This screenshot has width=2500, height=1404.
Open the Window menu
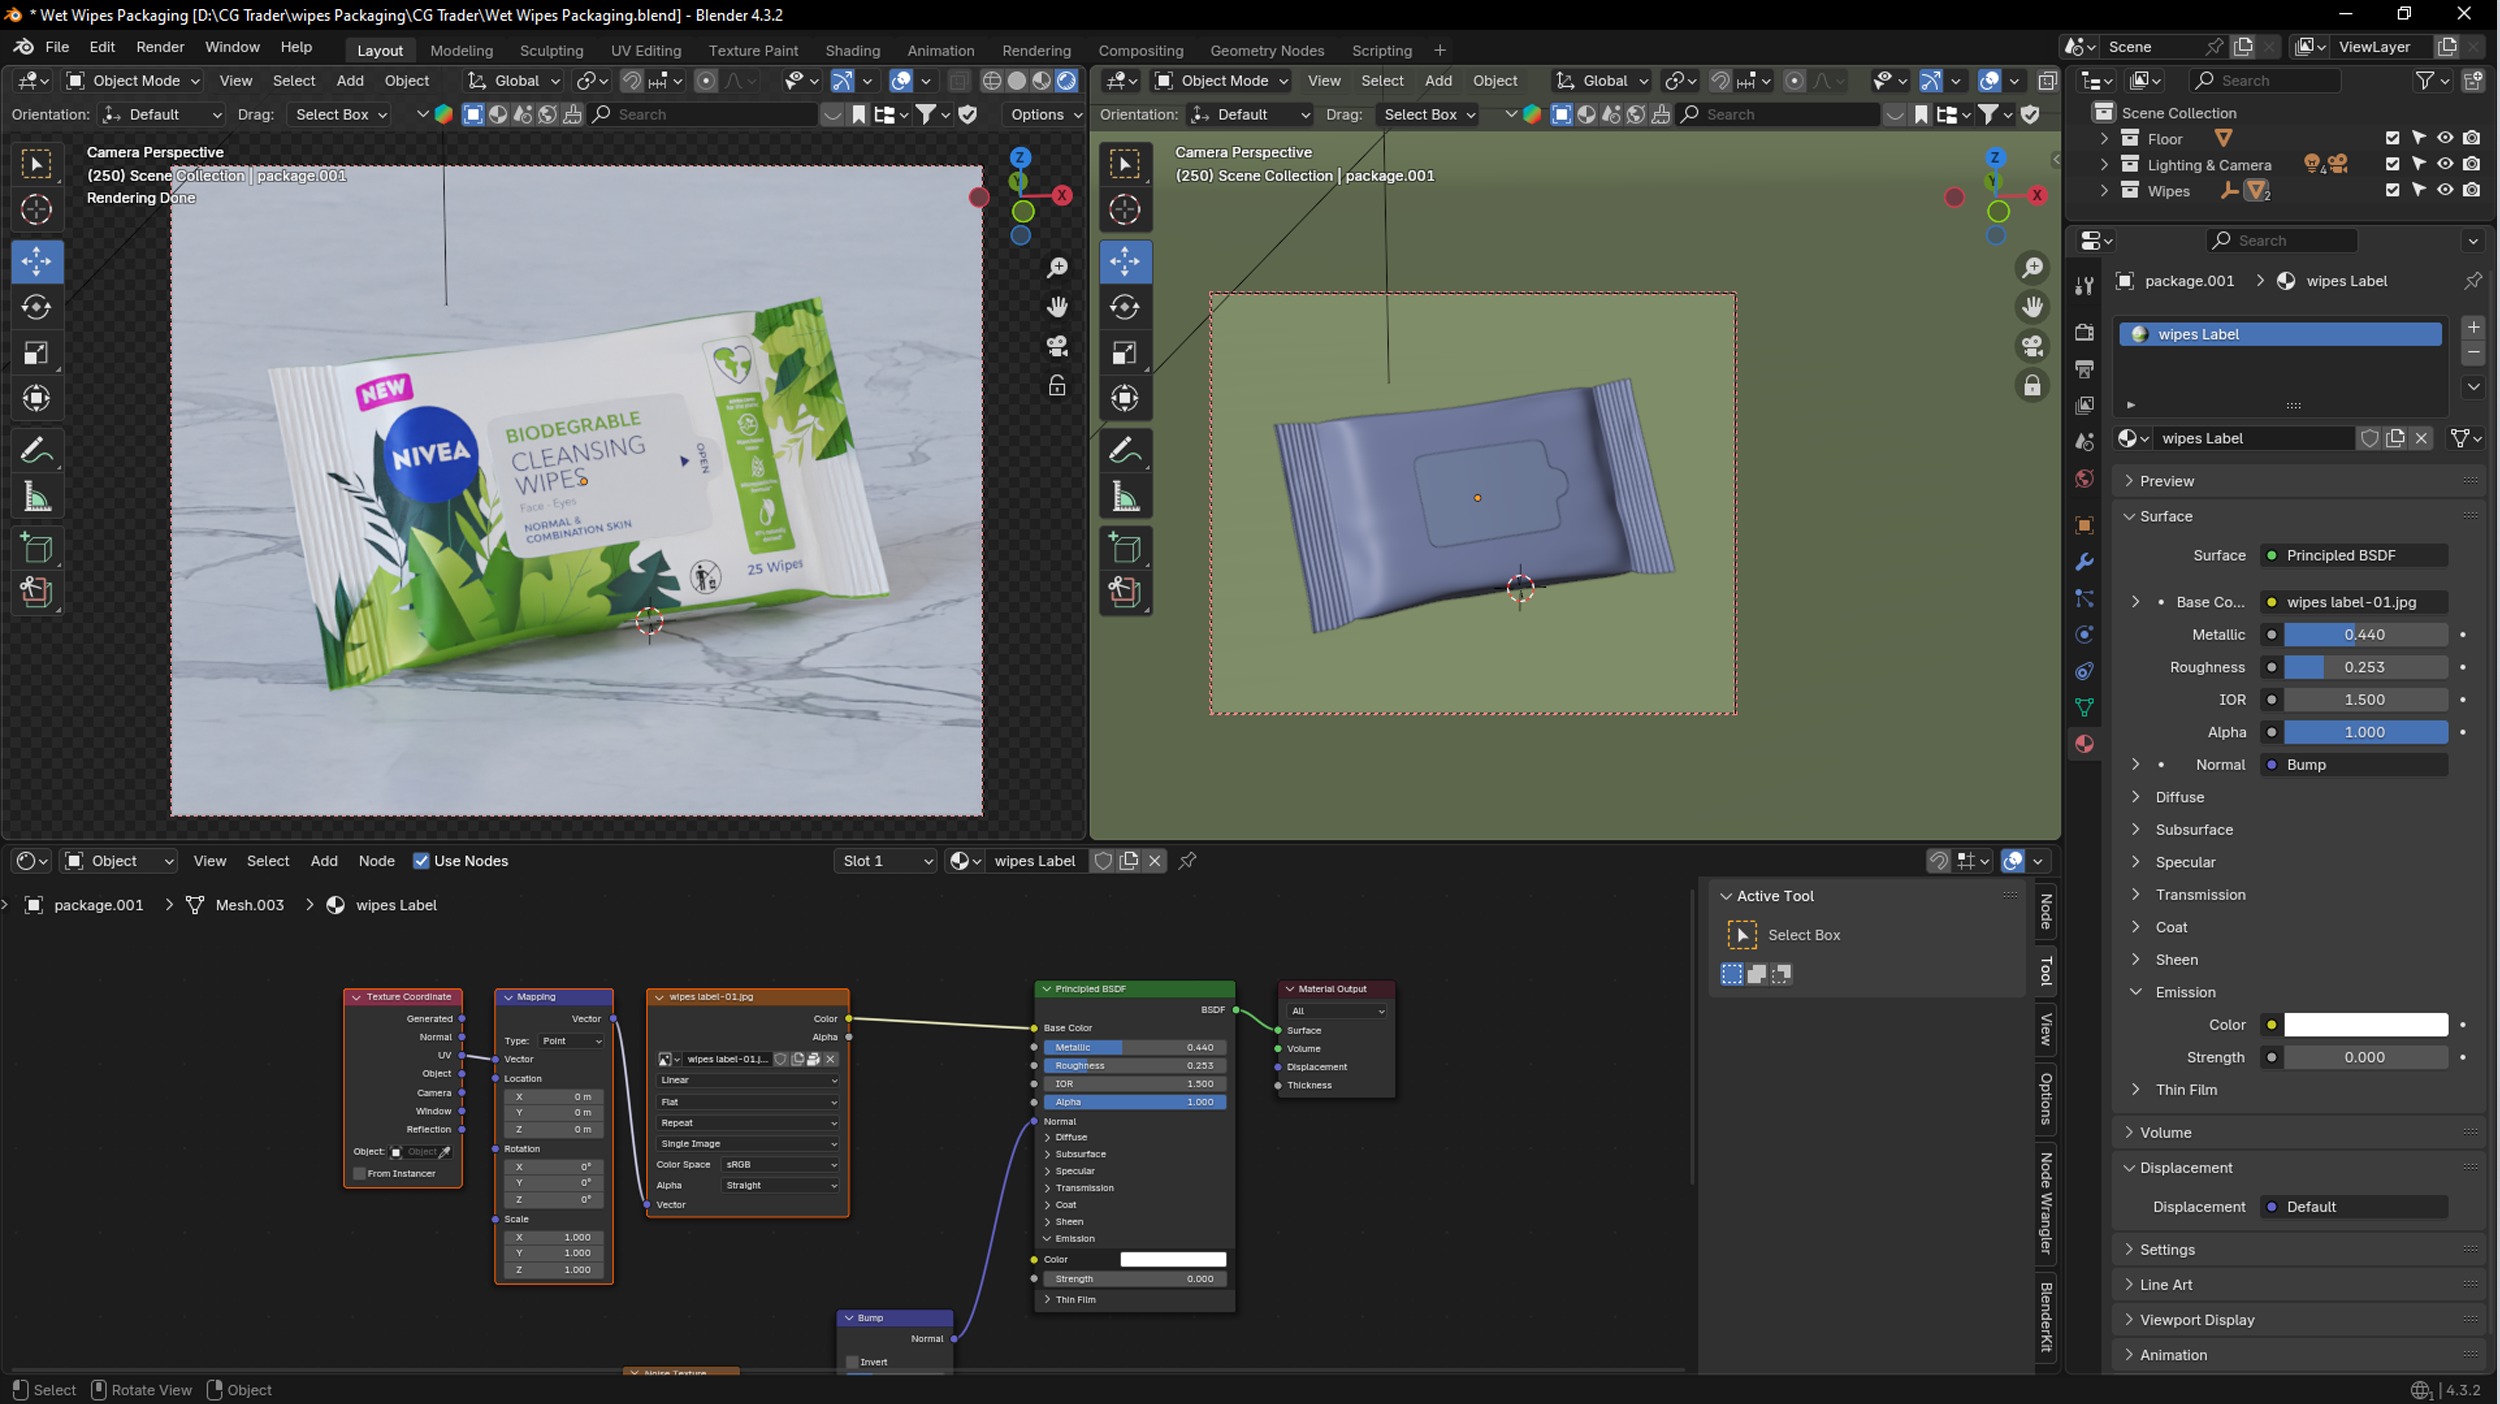pos(232,47)
